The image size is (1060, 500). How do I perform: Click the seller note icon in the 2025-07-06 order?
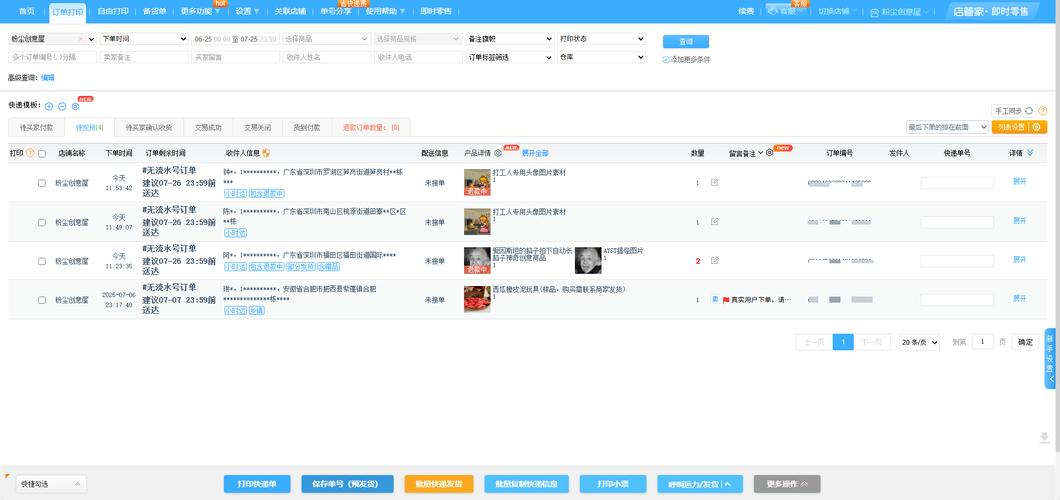click(x=715, y=299)
